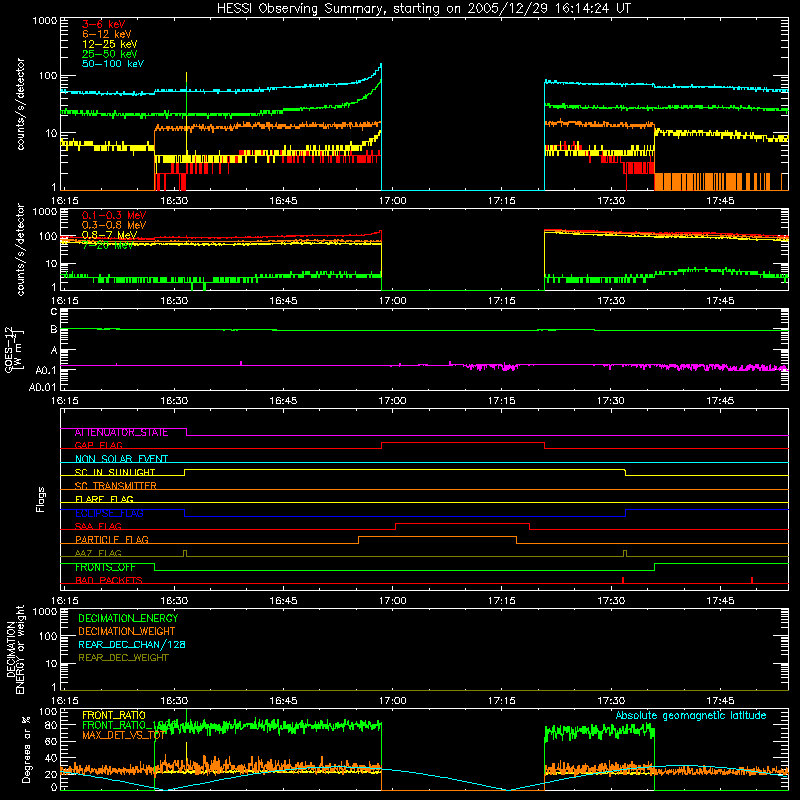This screenshot has width=800, height=800.
Task: Select the 6-12 keV legend label
Action: coord(107,34)
